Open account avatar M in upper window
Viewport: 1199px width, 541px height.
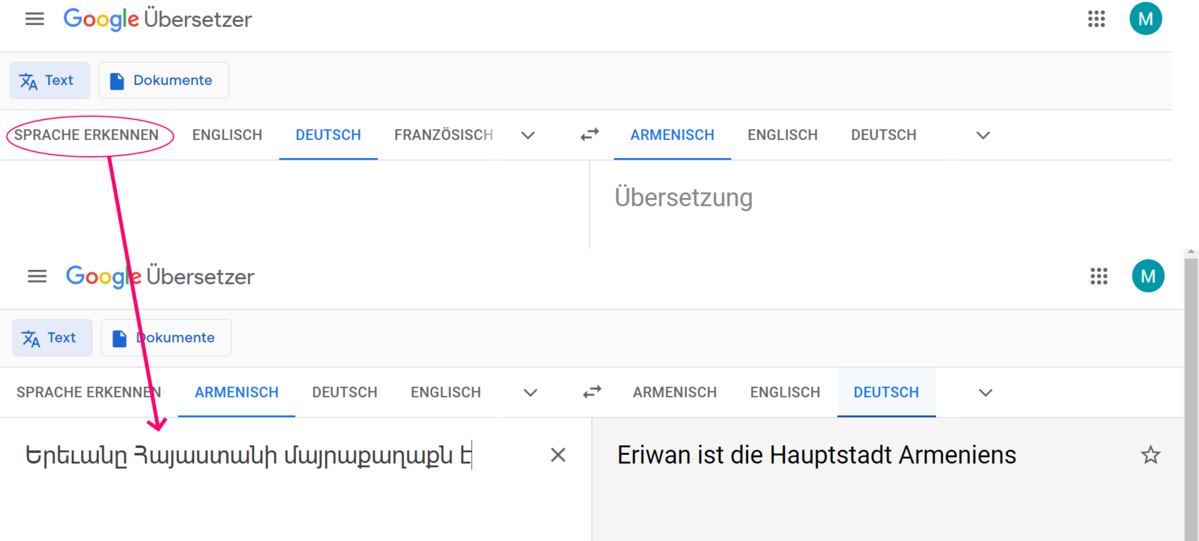(1145, 19)
